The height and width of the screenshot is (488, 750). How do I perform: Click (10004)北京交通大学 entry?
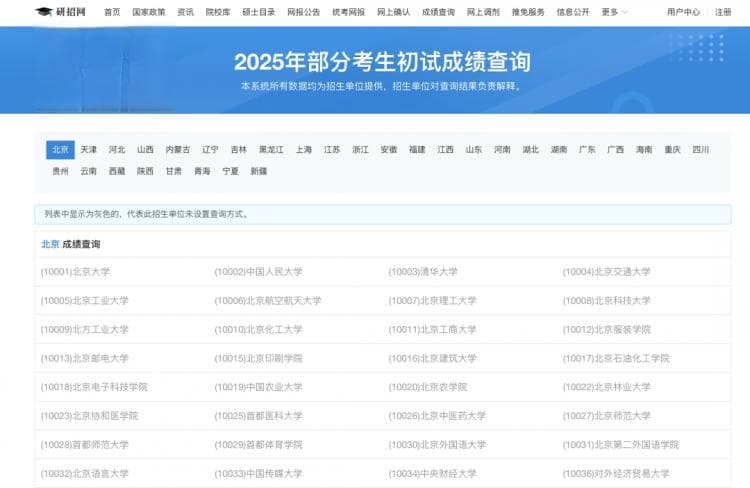607,272
